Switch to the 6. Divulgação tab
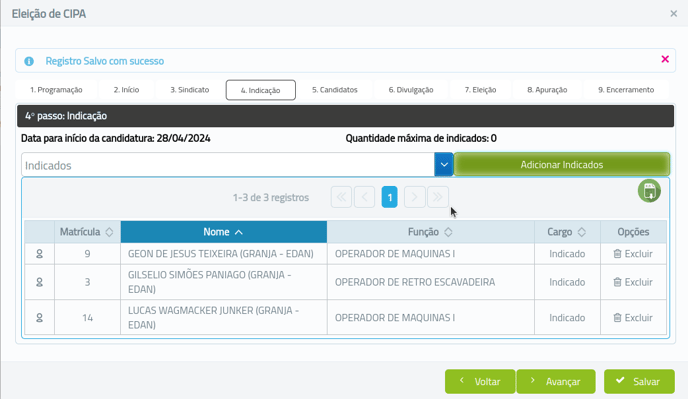The width and height of the screenshot is (688, 399). (411, 90)
